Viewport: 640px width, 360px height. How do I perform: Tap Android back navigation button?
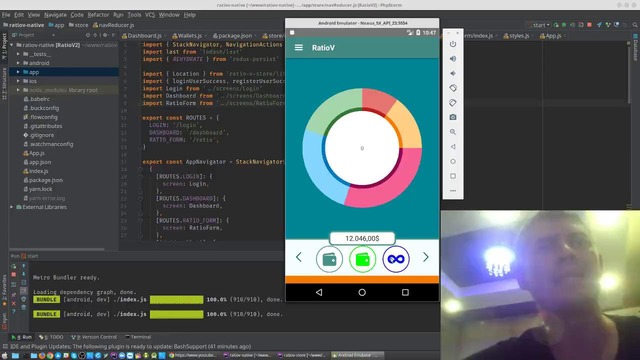tap(319, 292)
